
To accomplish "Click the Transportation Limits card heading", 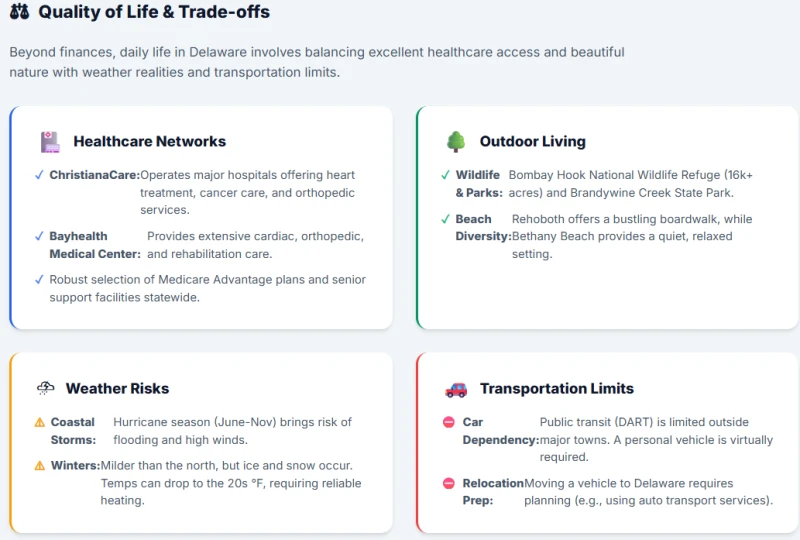I will pos(556,389).
